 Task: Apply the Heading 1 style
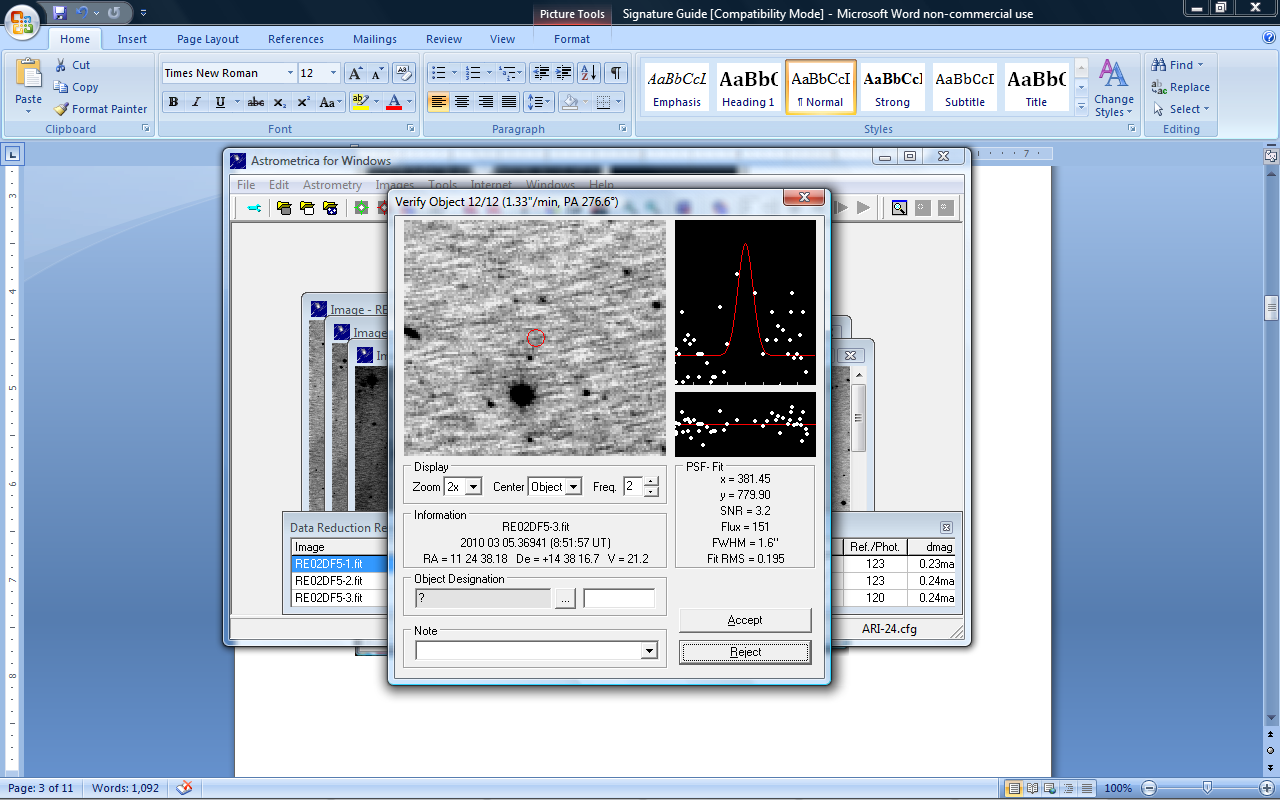click(749, 87)
